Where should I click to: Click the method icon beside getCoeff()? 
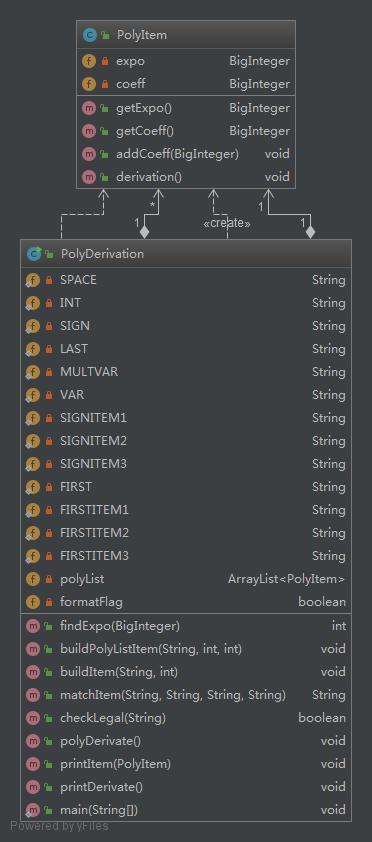[x=89, y=131]
